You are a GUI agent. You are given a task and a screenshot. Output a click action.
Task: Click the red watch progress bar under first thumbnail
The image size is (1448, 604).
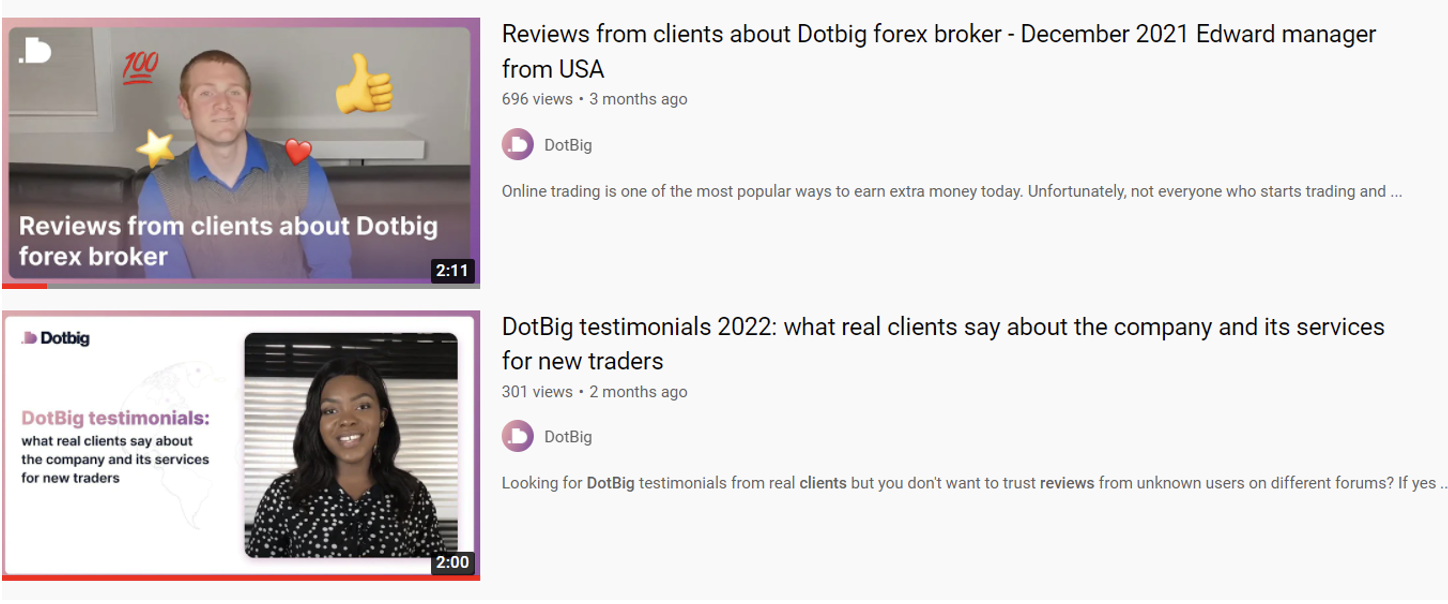coord(24,286)
